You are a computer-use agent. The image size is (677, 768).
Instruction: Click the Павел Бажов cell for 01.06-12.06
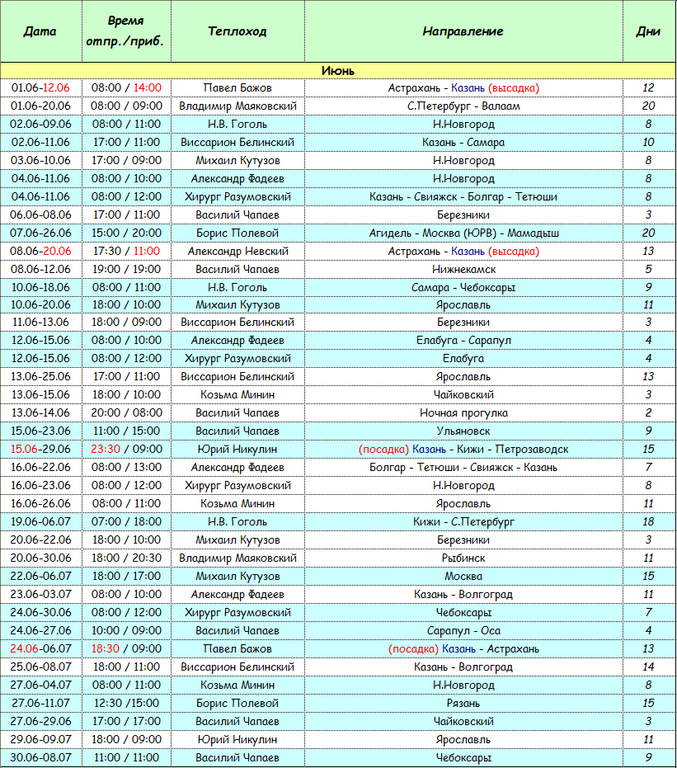pos(238,88)
